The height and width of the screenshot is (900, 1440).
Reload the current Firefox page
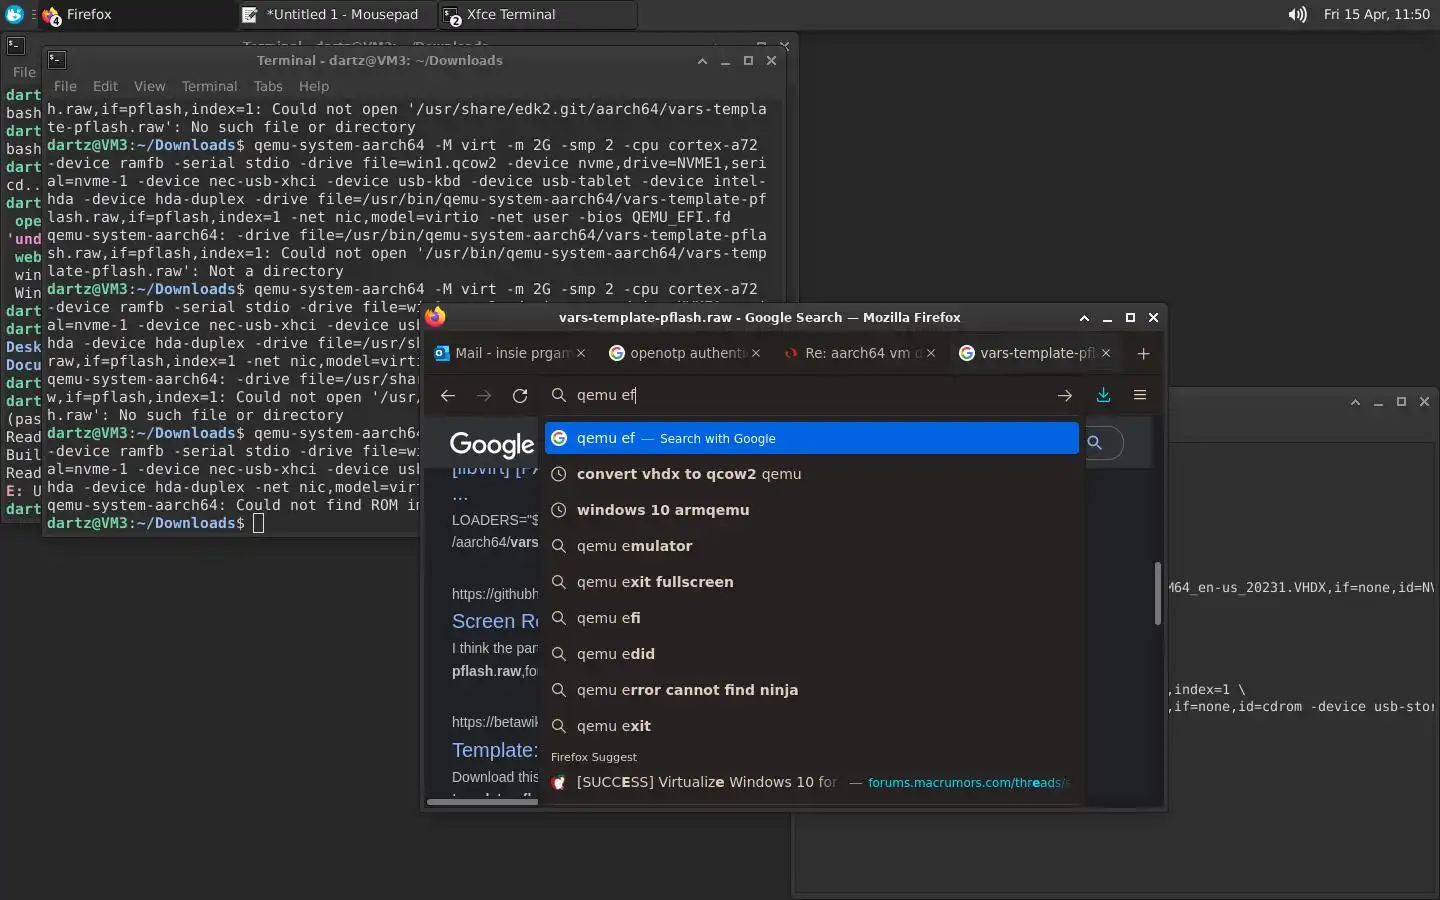(x=520, y=396)
